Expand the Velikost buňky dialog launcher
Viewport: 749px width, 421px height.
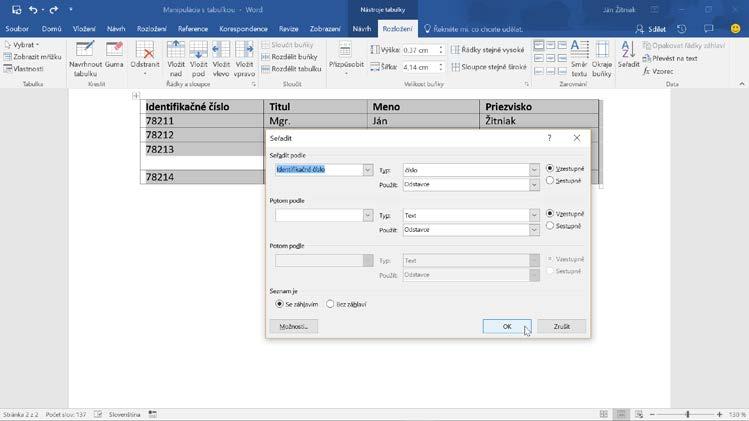pos(527,84)
